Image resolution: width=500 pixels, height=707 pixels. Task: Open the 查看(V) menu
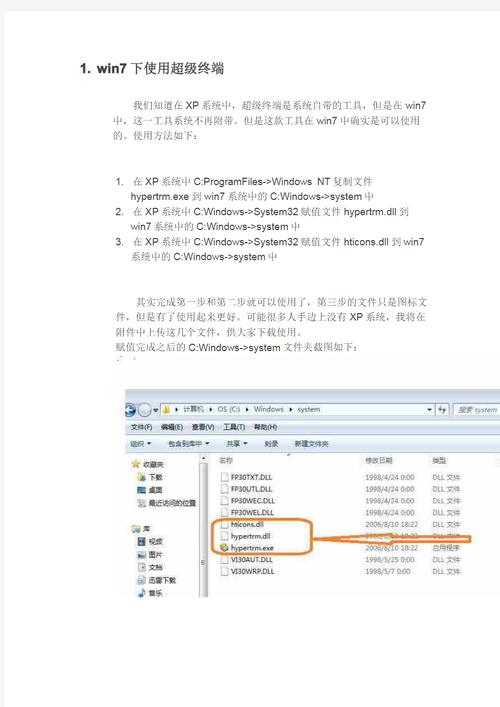pyautogui.click(x=203, y=427)
